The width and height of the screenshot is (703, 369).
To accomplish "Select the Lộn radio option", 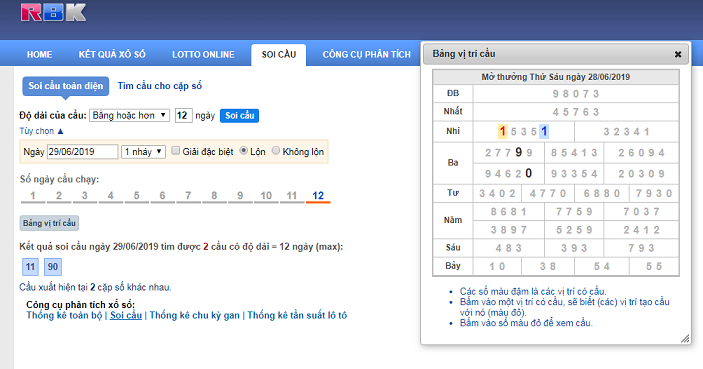I will [x=243, y=151].
